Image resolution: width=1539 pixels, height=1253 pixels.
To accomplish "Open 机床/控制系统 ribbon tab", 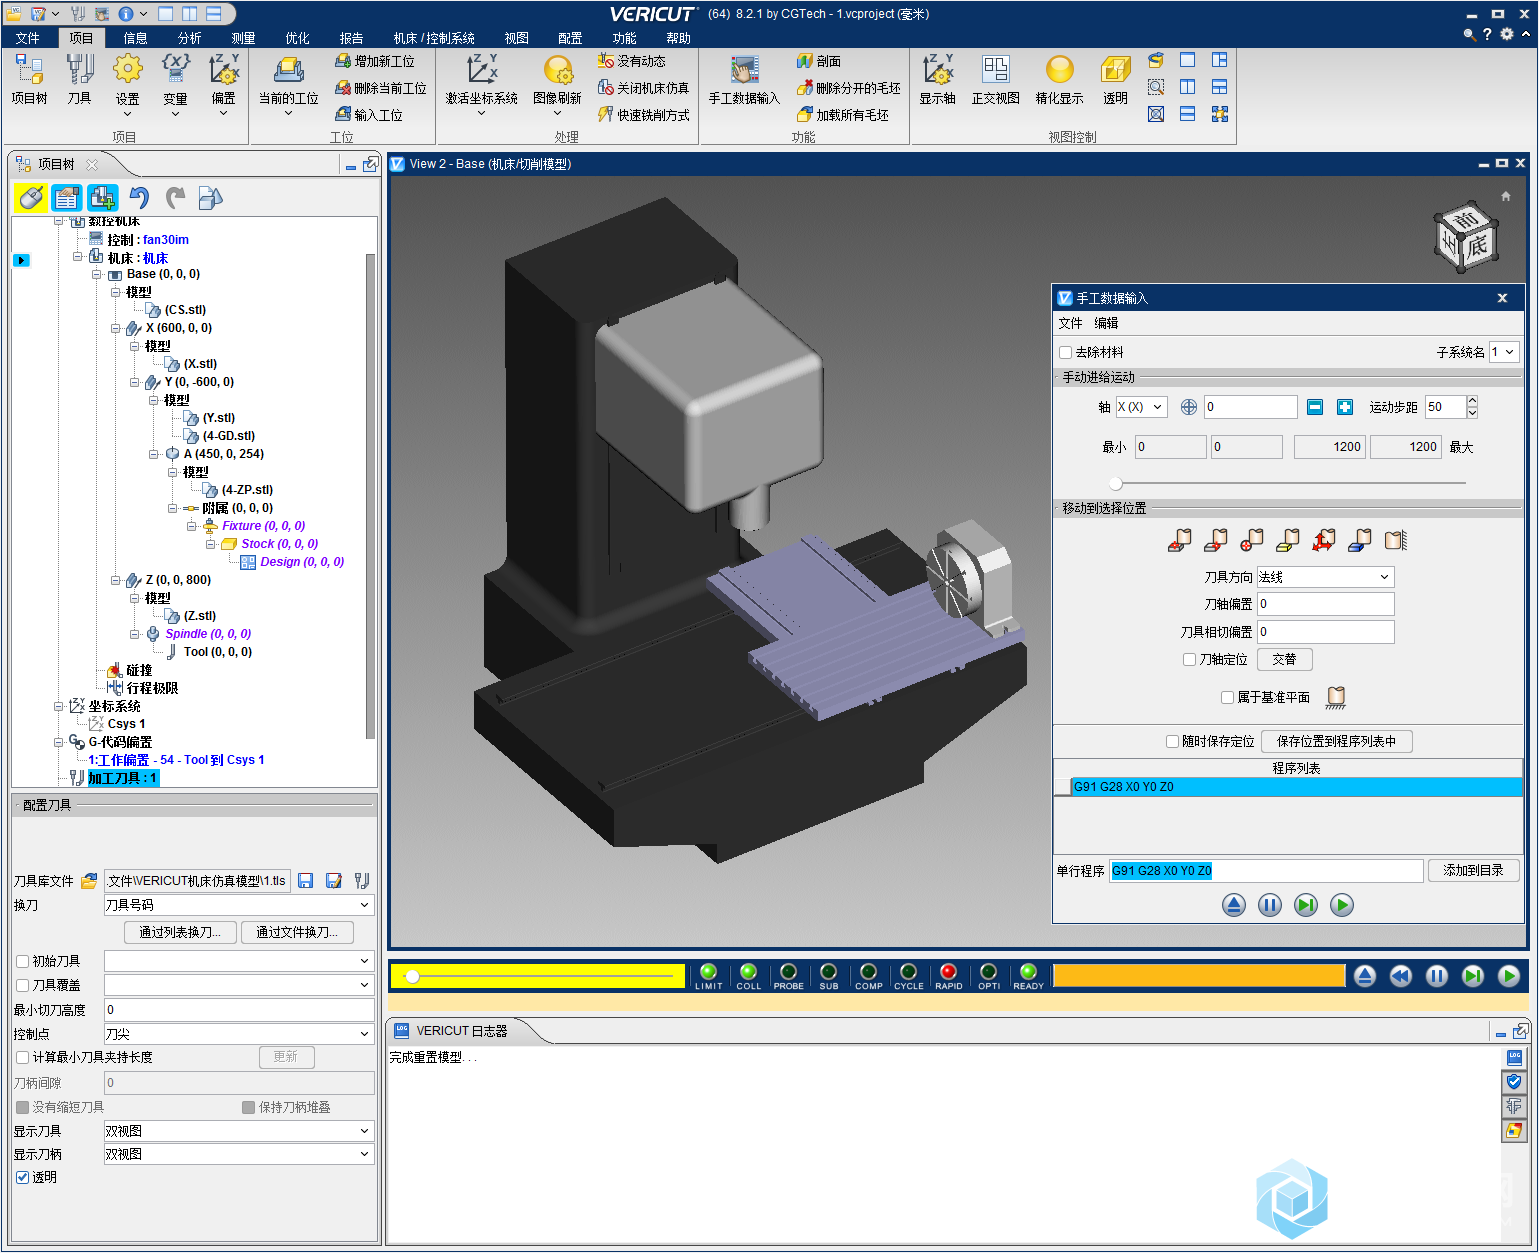I will pyautogui.click(x=434, y=38).
